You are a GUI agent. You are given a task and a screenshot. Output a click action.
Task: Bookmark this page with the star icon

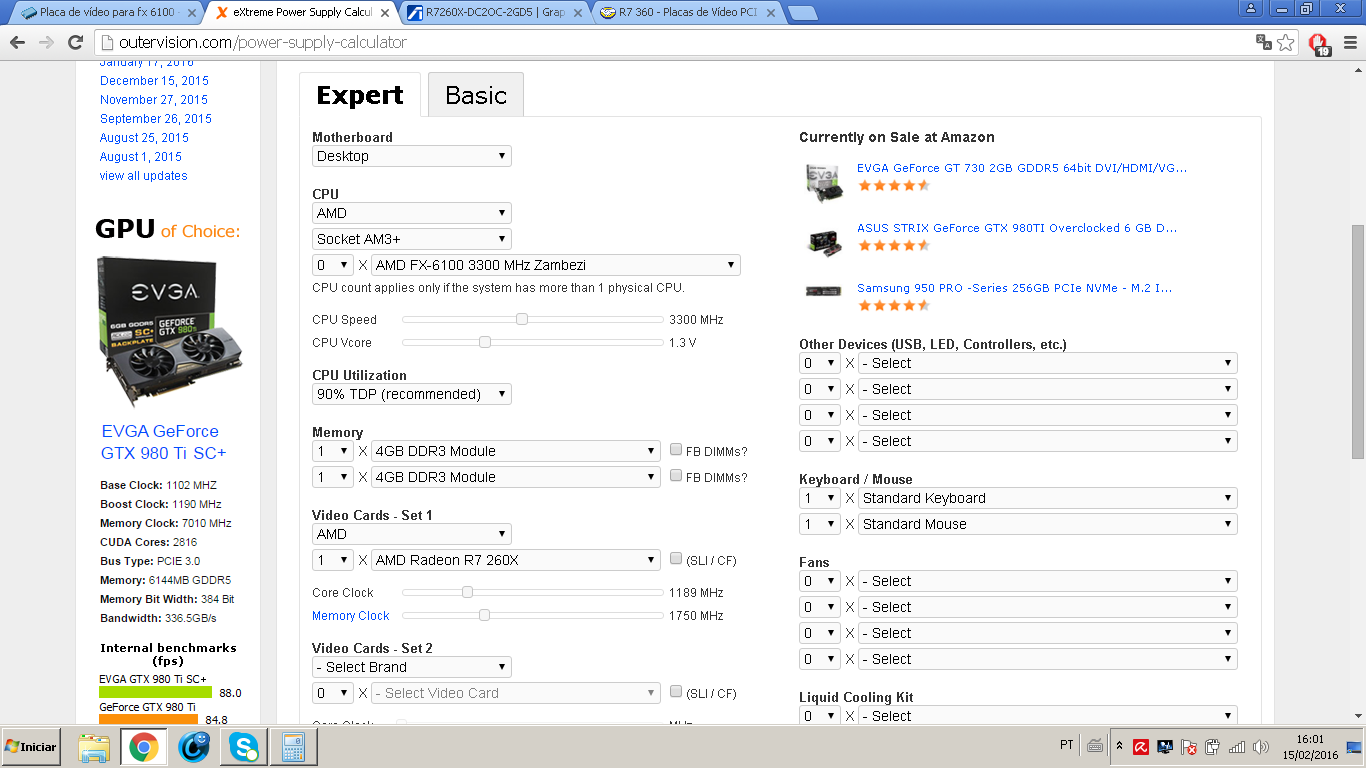point(1286,42)
